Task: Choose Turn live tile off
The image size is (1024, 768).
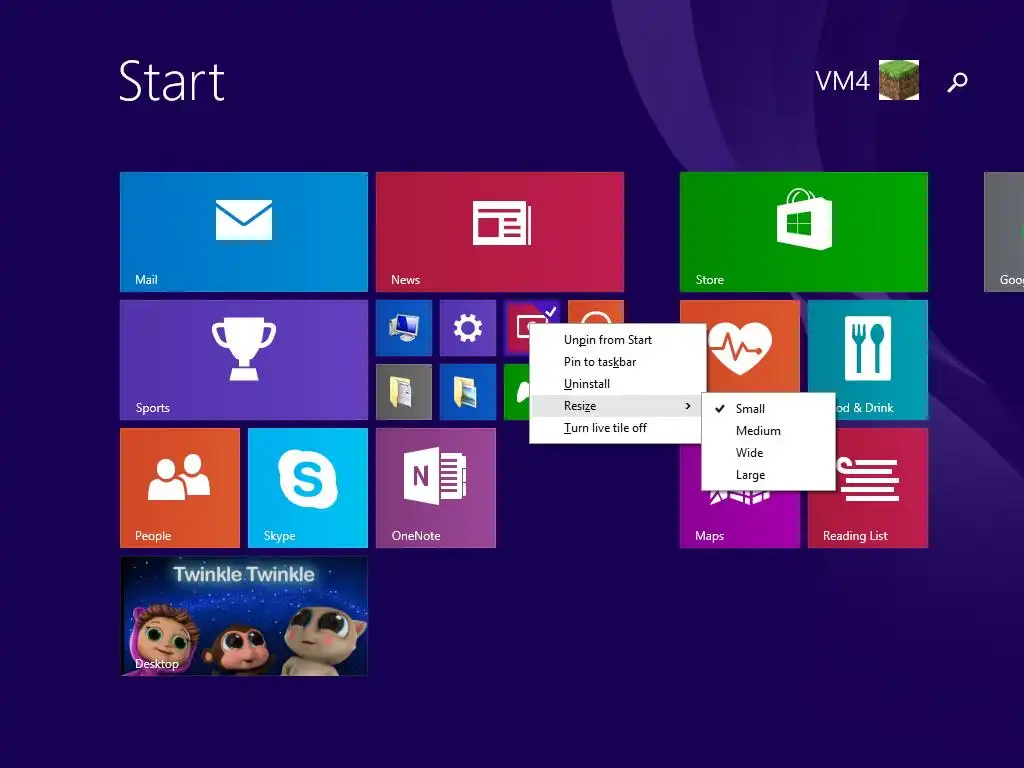Action: coord(618,428)
